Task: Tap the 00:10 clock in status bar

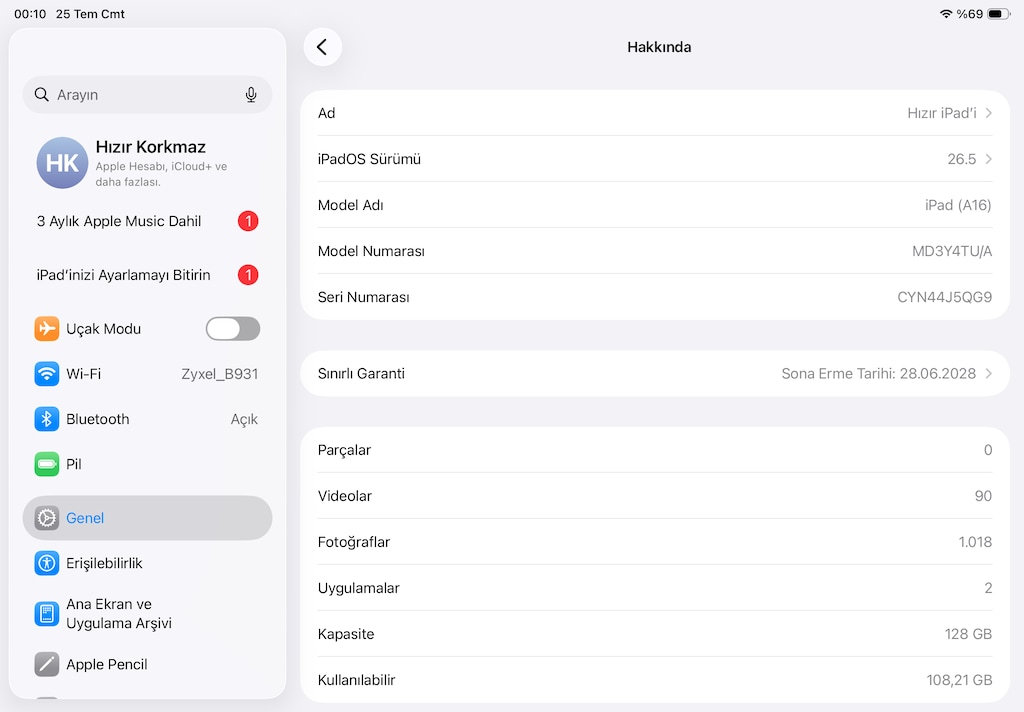Action: click(30, 14)
